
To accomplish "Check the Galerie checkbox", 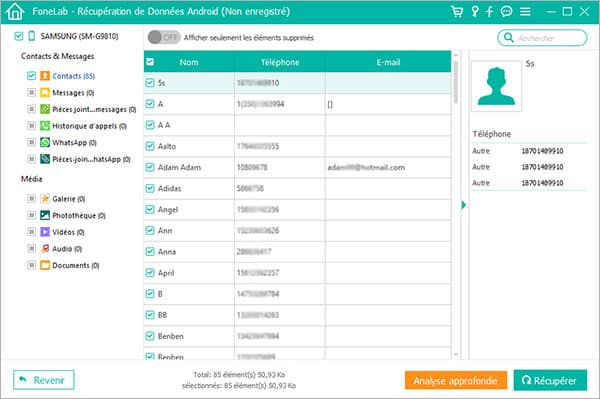I will 31,199.
